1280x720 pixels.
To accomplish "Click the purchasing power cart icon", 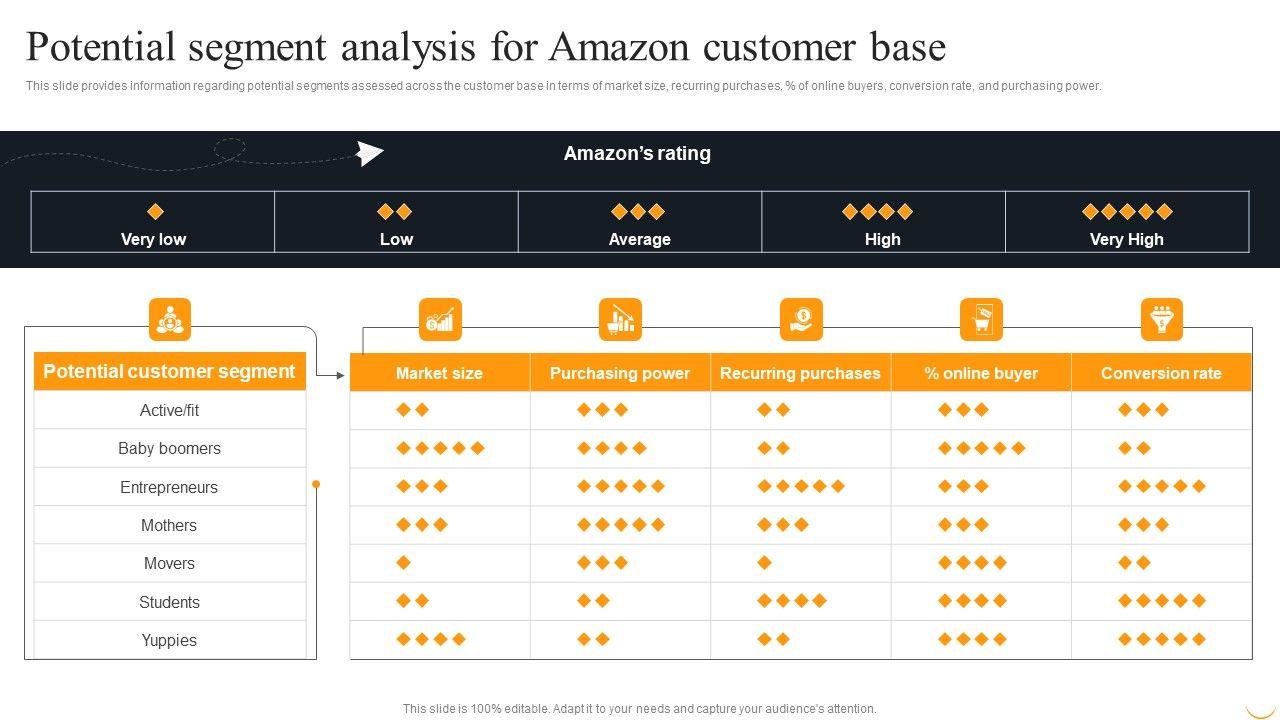I will (x=620, y=320).
